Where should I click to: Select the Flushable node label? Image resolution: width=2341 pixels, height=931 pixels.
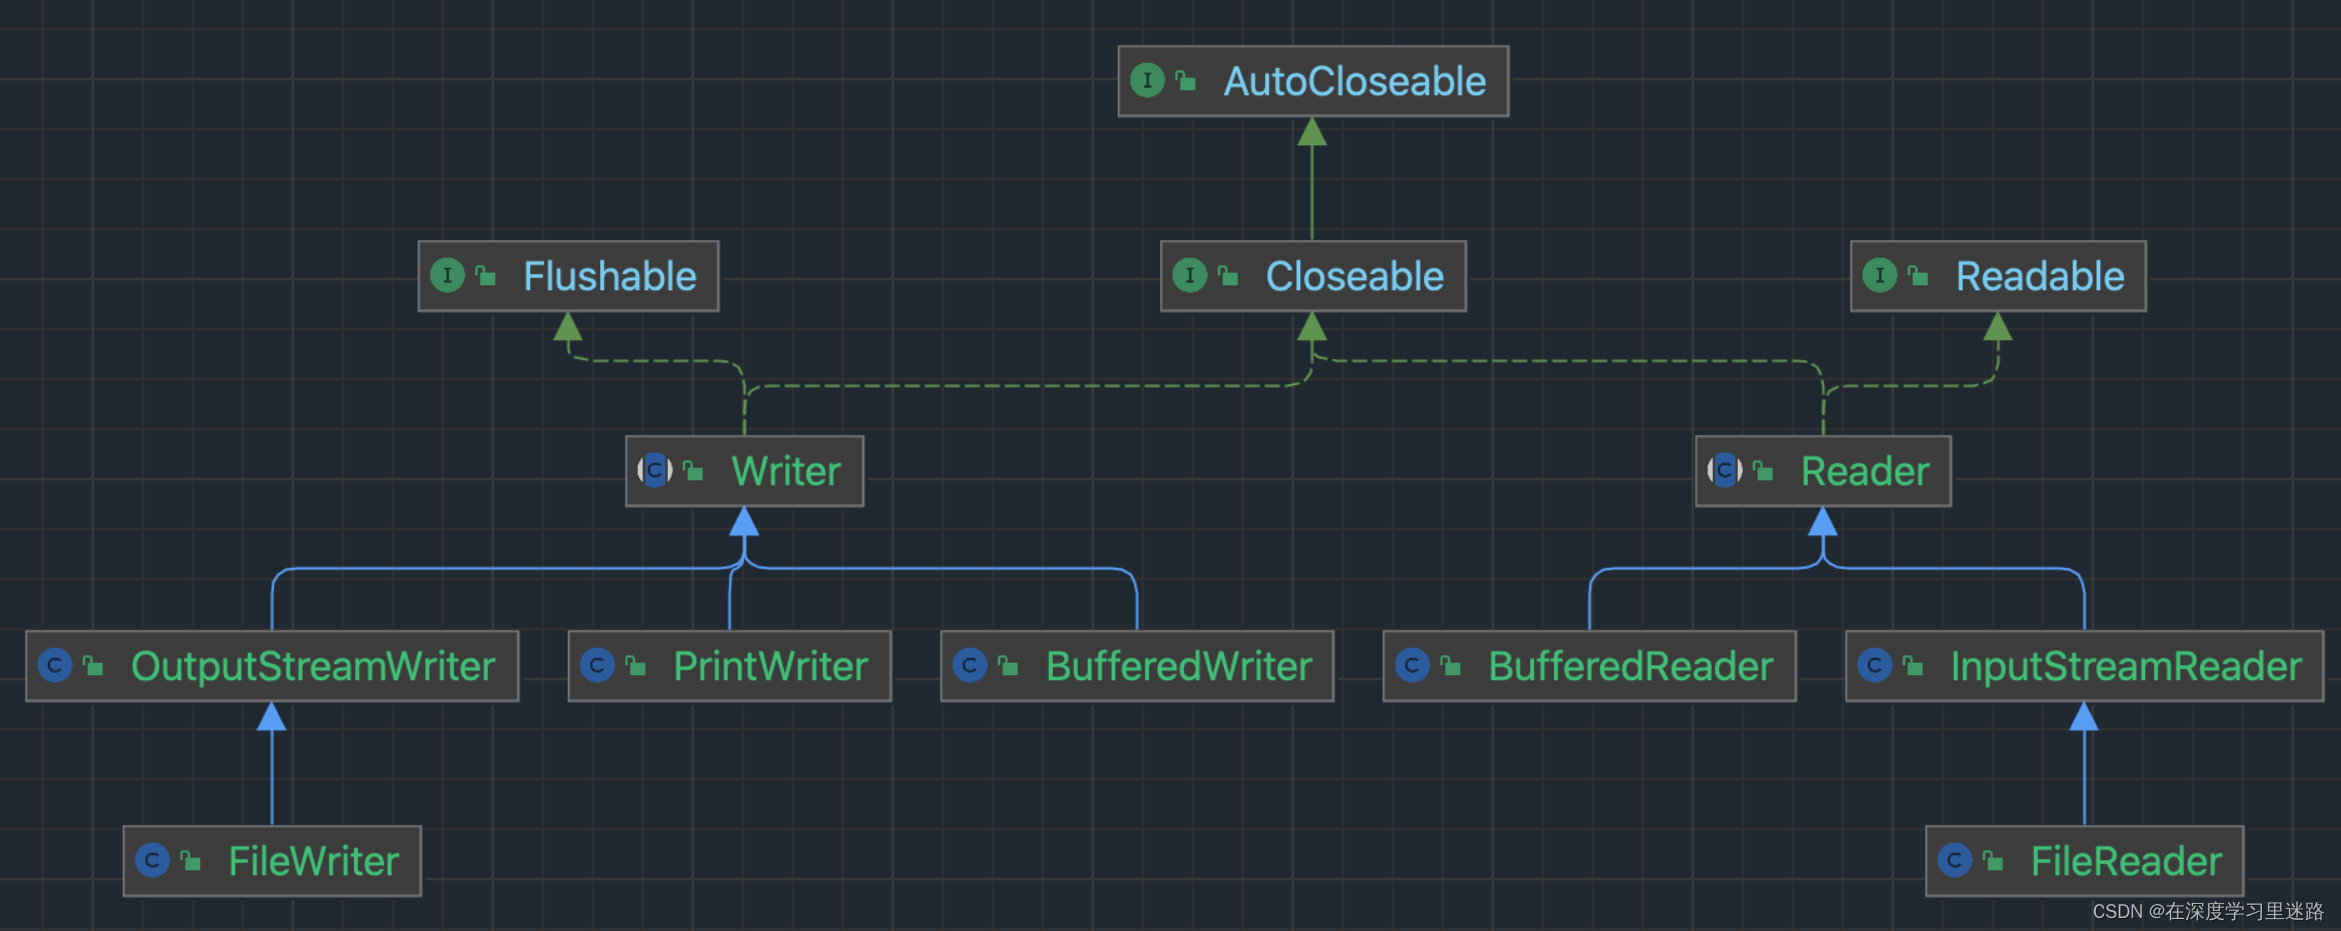coord(610,276)
